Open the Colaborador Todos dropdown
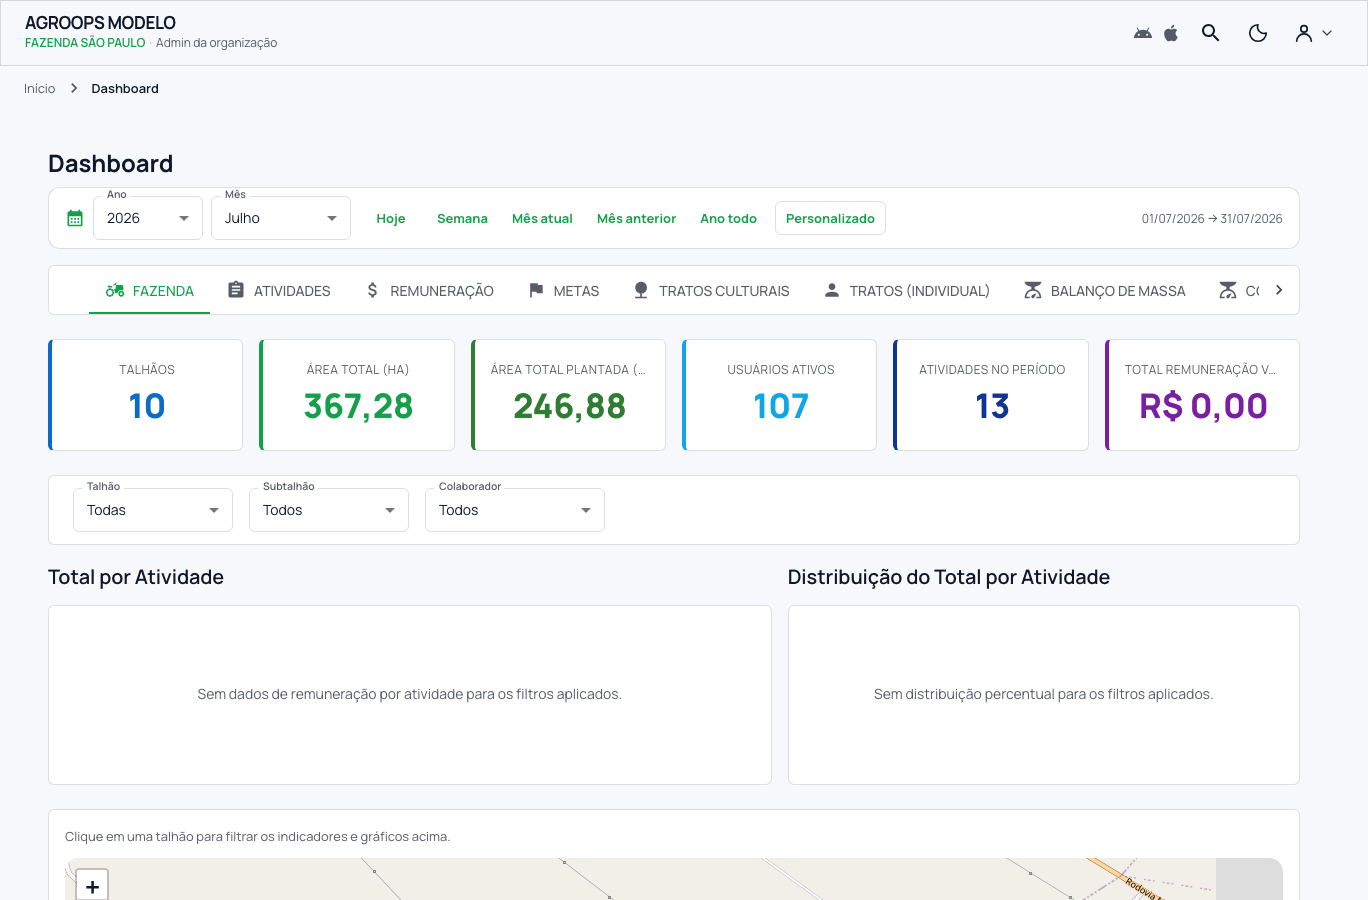Screen dimensions: 1368x900 click(x=515, y=510)
